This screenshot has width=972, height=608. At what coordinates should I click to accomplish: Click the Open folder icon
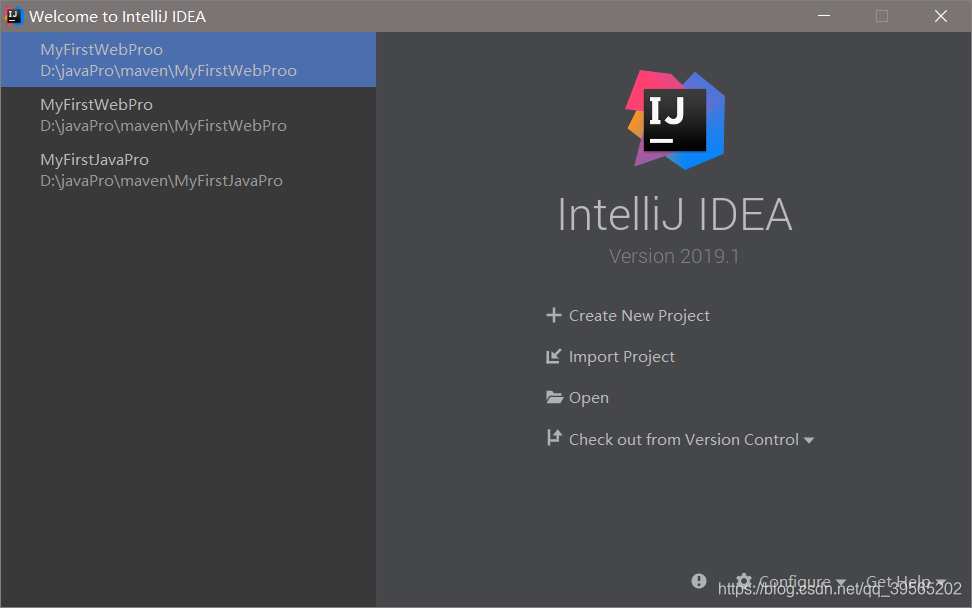554,397
